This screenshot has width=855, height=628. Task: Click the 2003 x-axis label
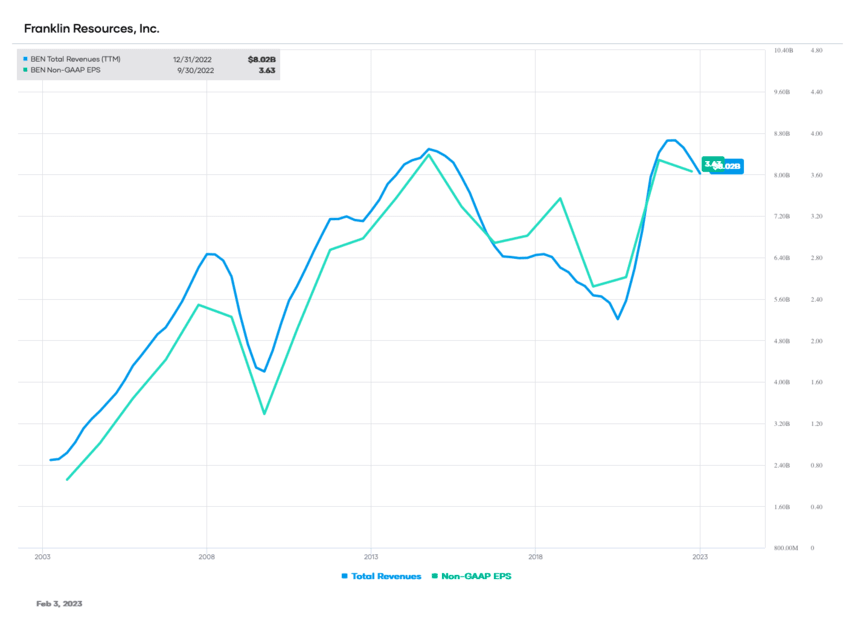(43, 557)
